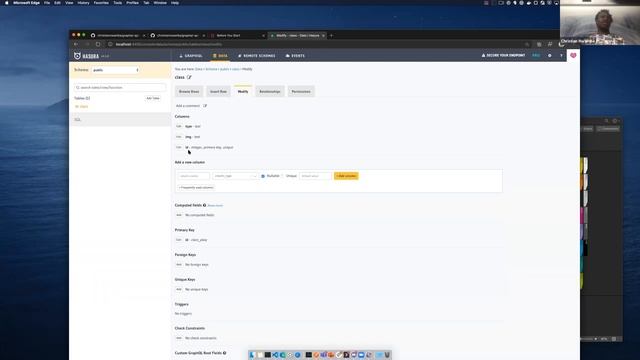Image resolution: width=640 pixels, height=360 pixels.
Task: Open the column type dropdown
Action: click(x=235, y=176)
